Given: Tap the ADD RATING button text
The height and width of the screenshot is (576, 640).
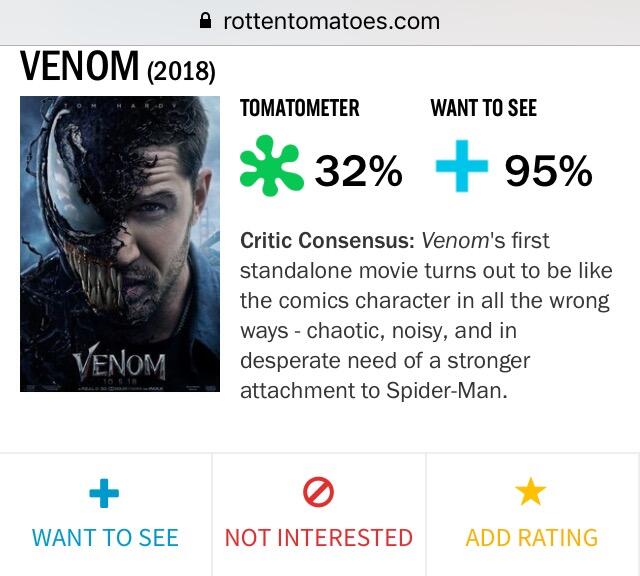Looking at the screenshot, I should coord(531,537).
